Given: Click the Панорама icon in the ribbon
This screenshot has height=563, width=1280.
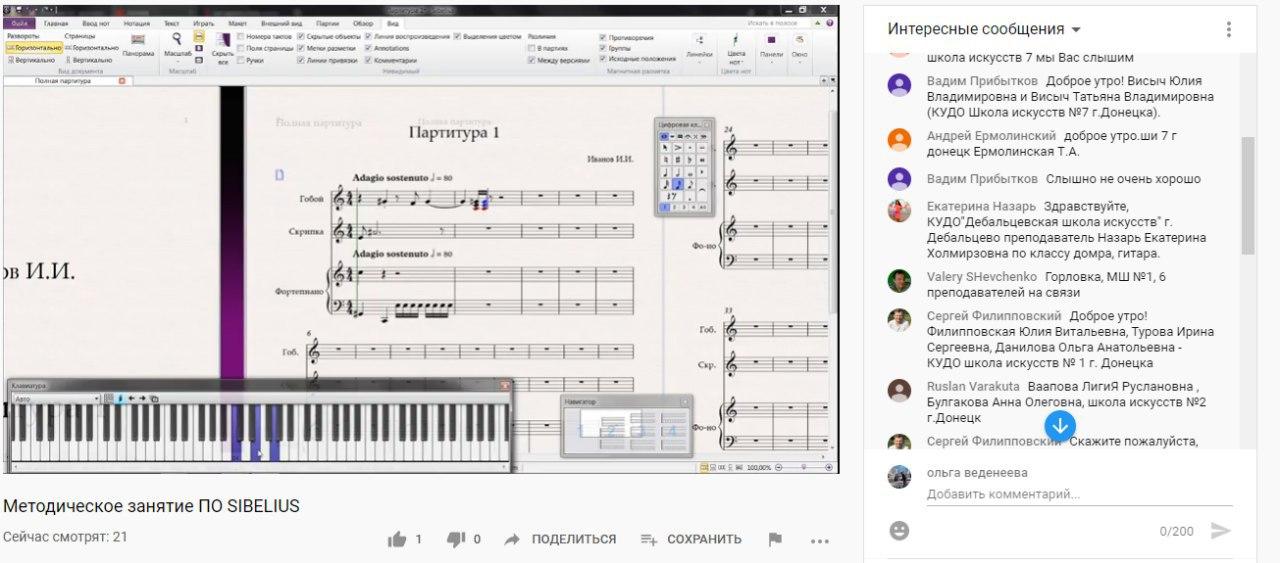Looking at the screenshot, I should tap(138, 39).
